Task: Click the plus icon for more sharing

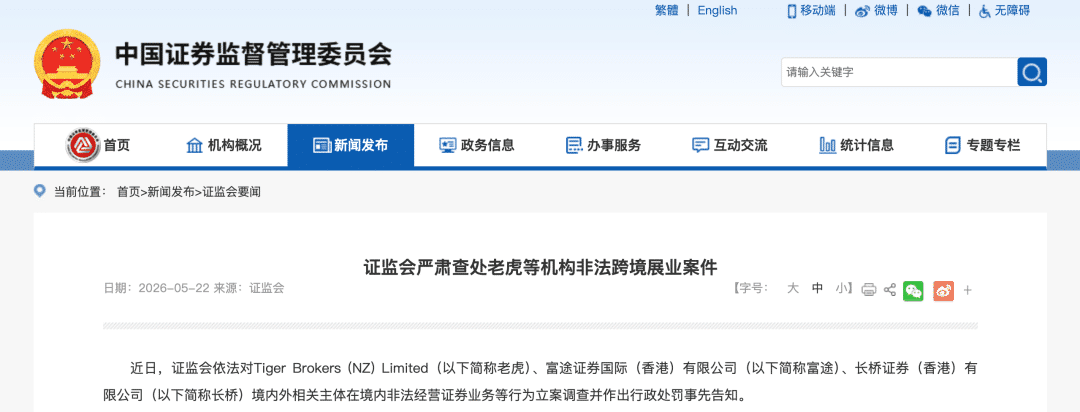Action: coord(968,290)
